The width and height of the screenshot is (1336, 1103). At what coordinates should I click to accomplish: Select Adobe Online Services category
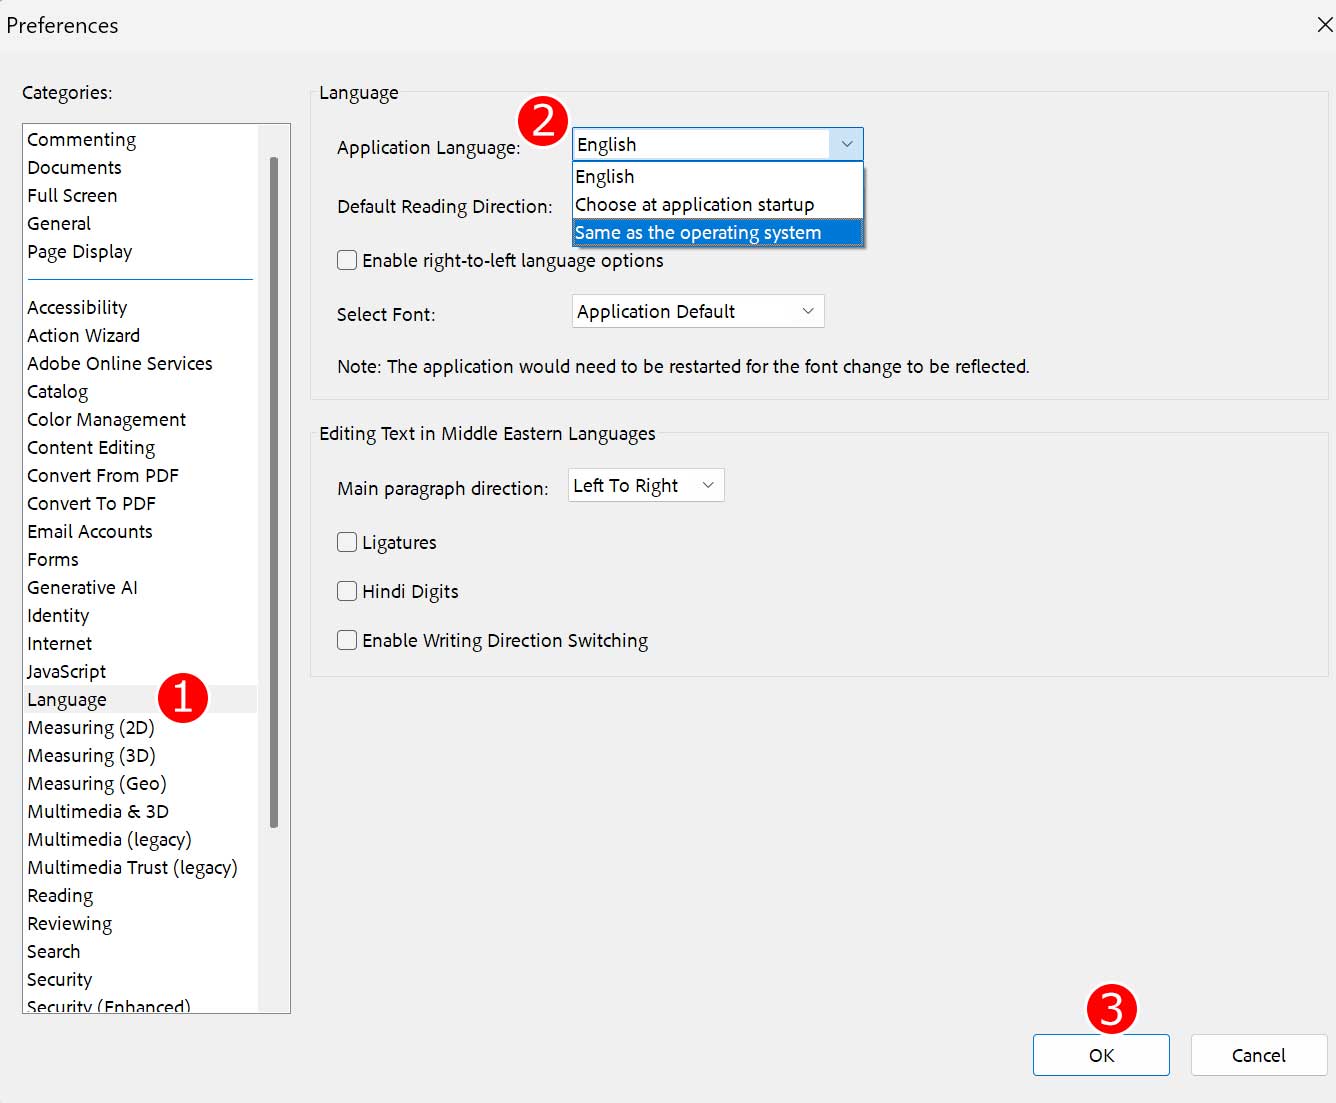(x=120, y=364)
